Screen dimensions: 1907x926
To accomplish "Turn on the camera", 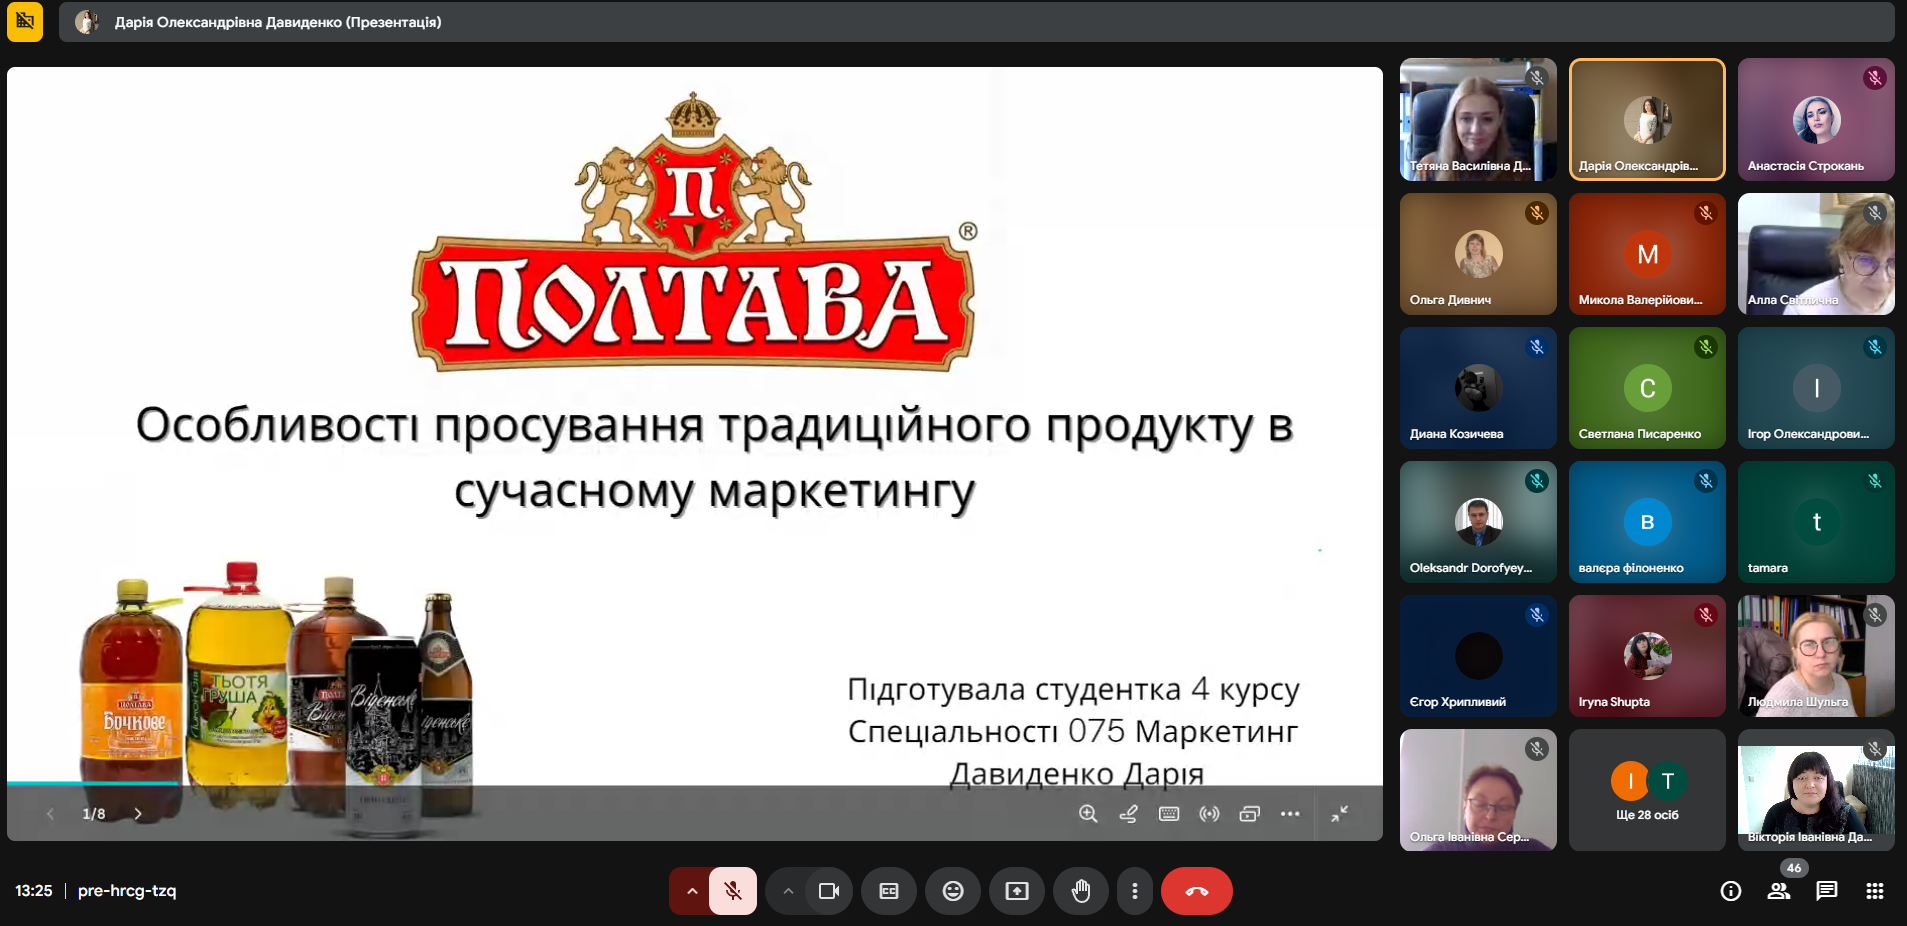I will coord(829,891).
